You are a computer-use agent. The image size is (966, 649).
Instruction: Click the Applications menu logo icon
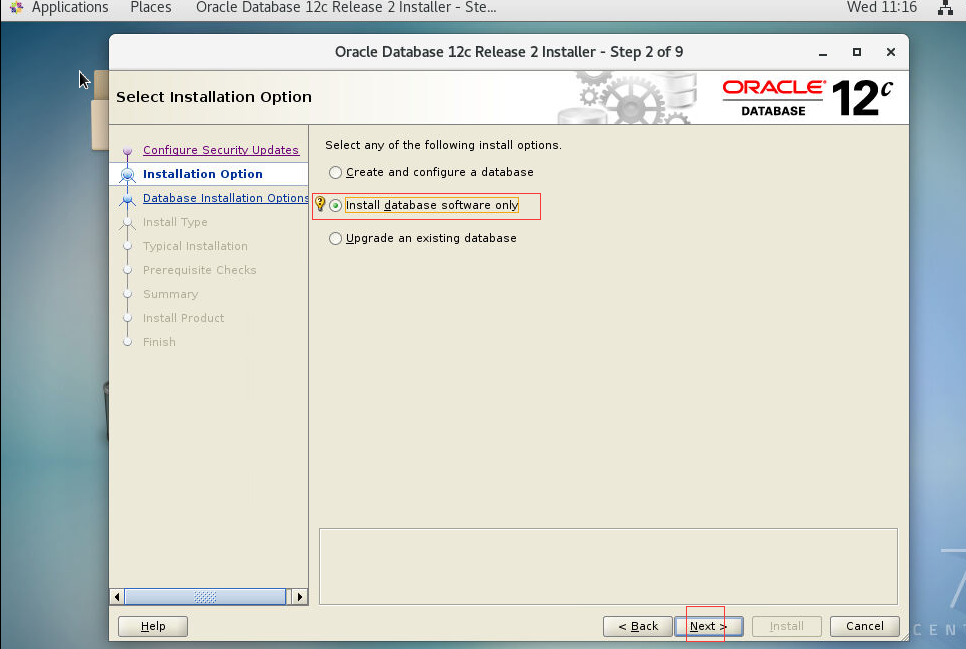click(x=16, y=7)
